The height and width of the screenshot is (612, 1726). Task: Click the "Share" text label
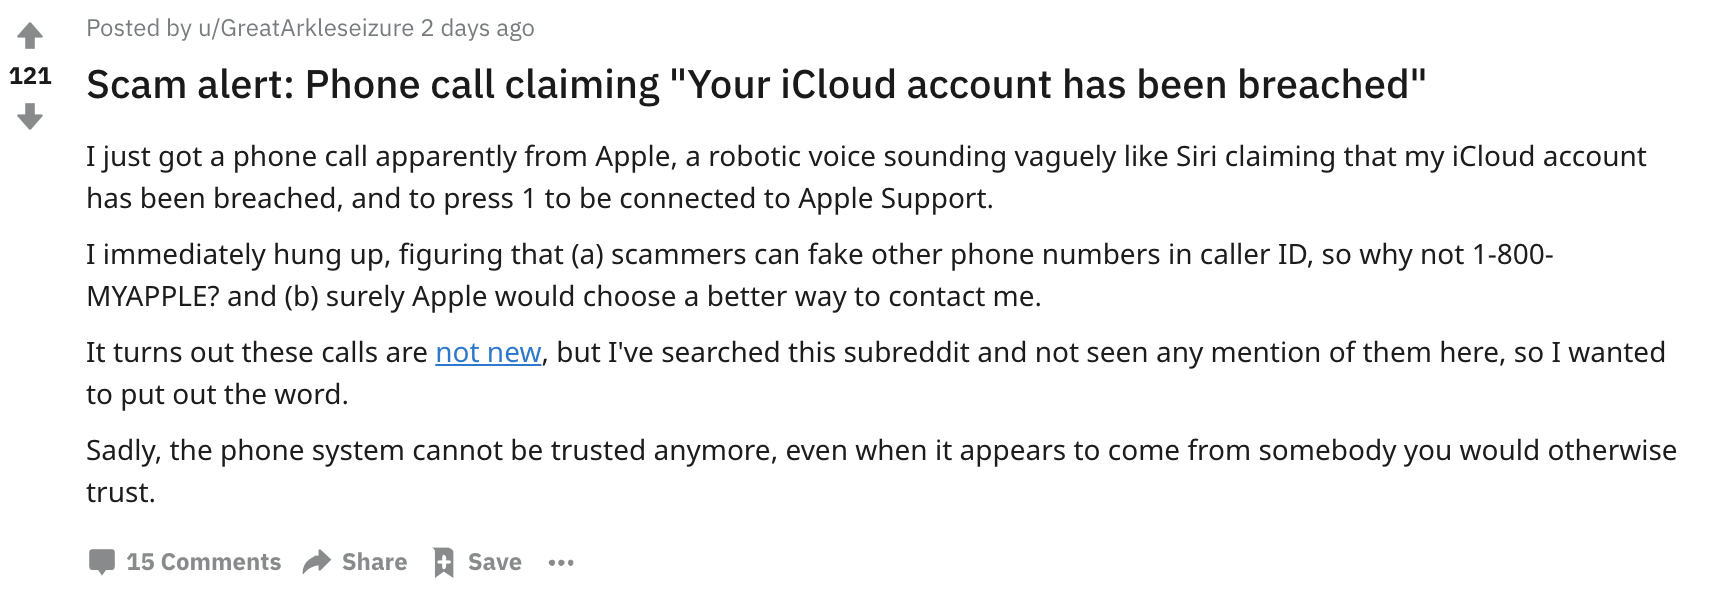(x=374, y=562)
